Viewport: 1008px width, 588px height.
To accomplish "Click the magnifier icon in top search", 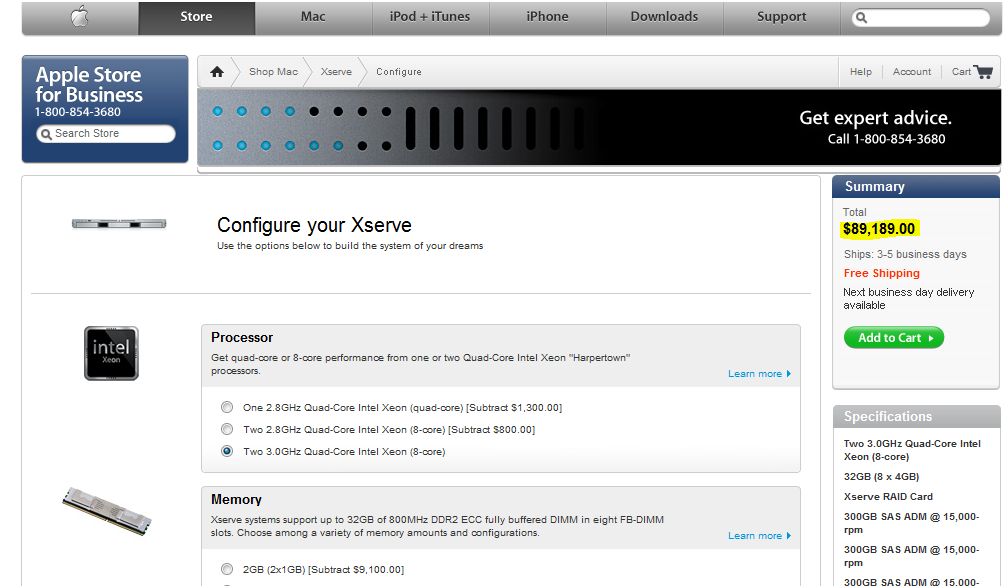I will 861,18.
